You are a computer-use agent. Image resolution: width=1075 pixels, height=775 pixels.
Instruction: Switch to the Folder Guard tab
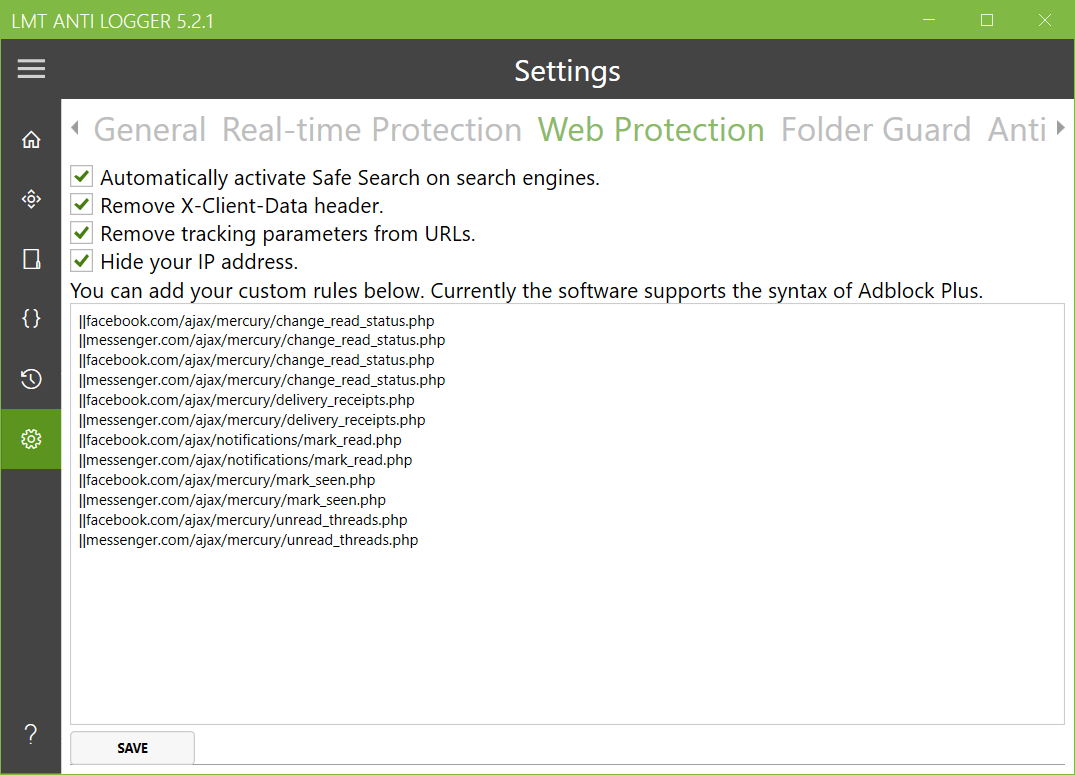pos(875,130)
